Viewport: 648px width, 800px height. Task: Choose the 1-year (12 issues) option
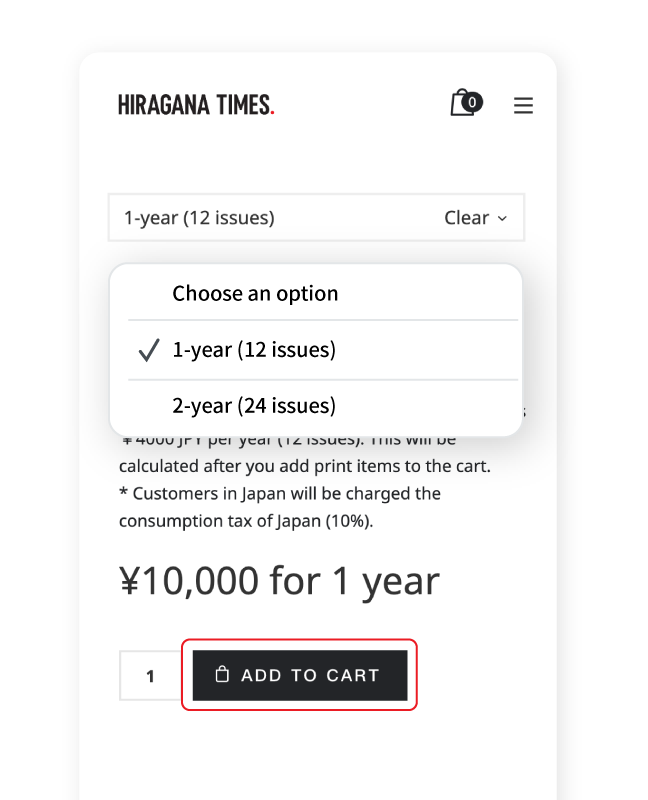click(254, 350)
